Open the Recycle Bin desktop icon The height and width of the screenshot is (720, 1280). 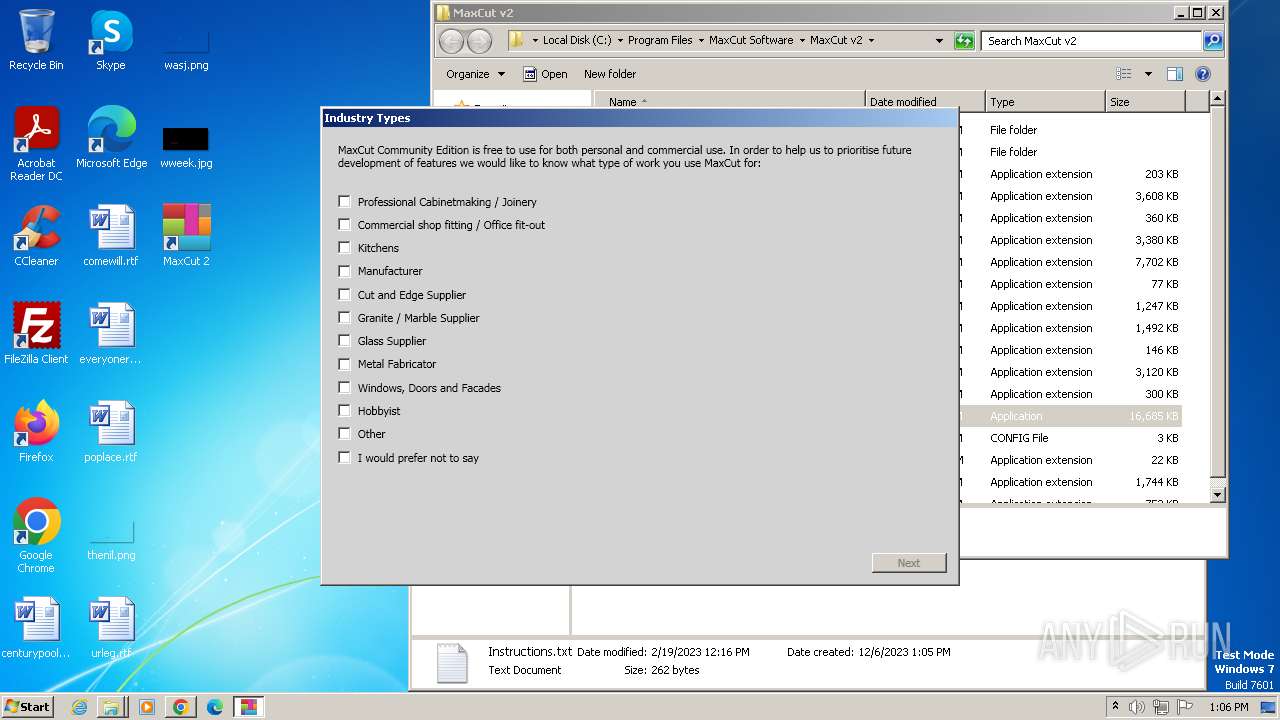[36, 40]
